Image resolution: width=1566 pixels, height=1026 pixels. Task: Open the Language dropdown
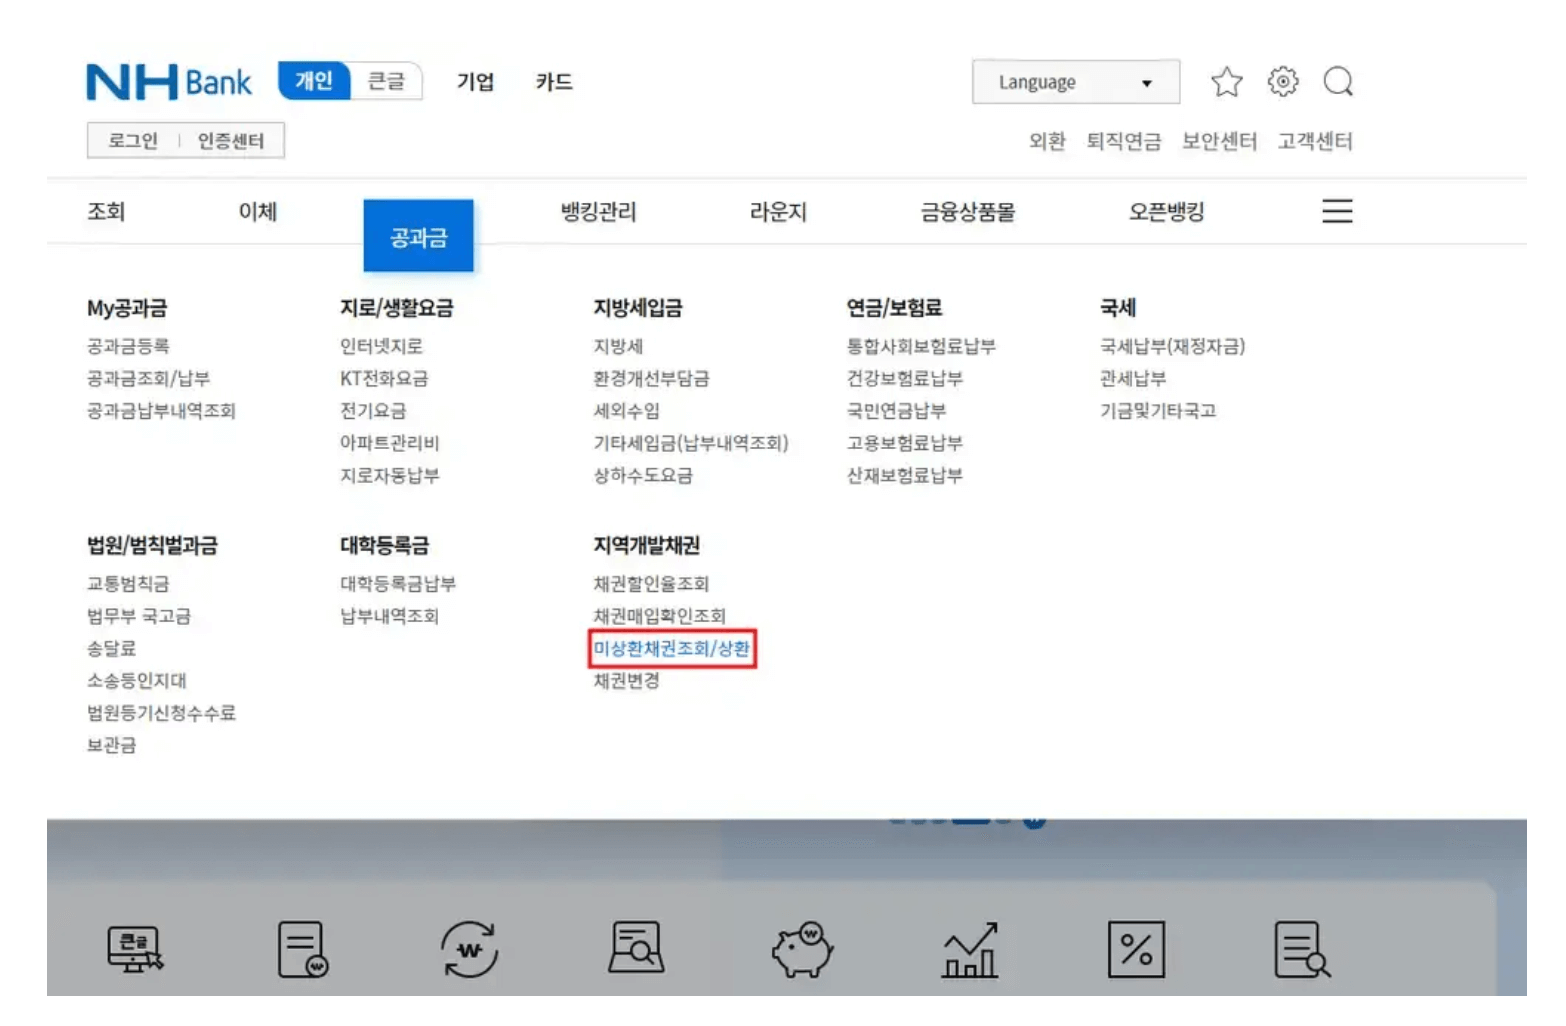pos(1075,82)
